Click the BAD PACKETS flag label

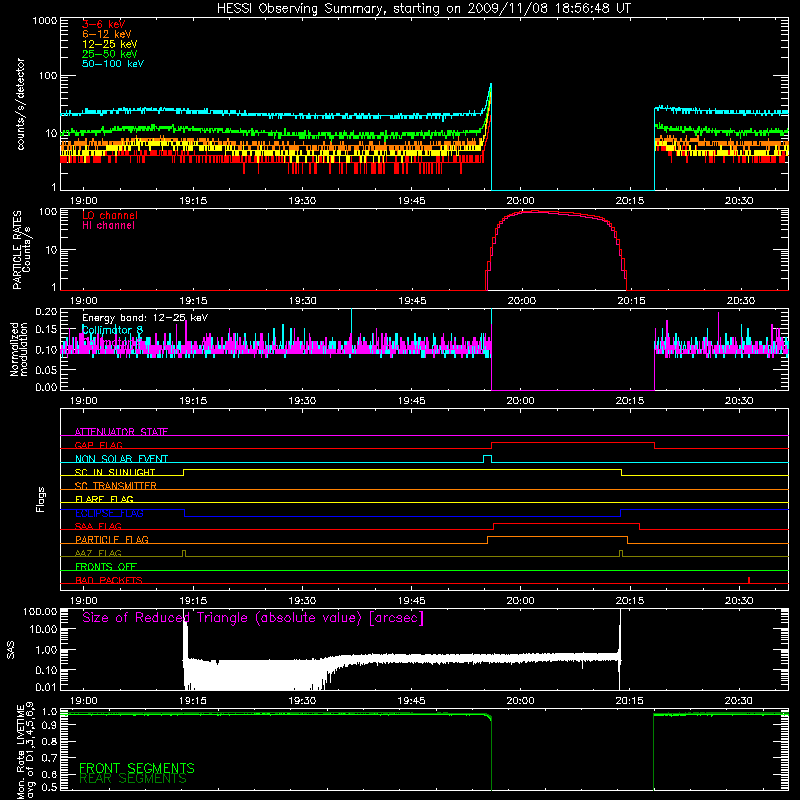pyautogui.click(x=109, y=580)
